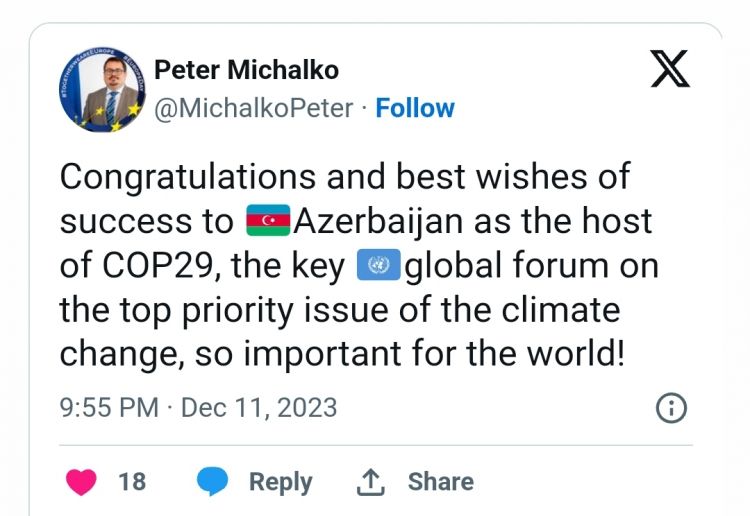Click the words "climate change" in the tweet
The height and width of the screenshot is (516, 750).
tap(560, 310)
